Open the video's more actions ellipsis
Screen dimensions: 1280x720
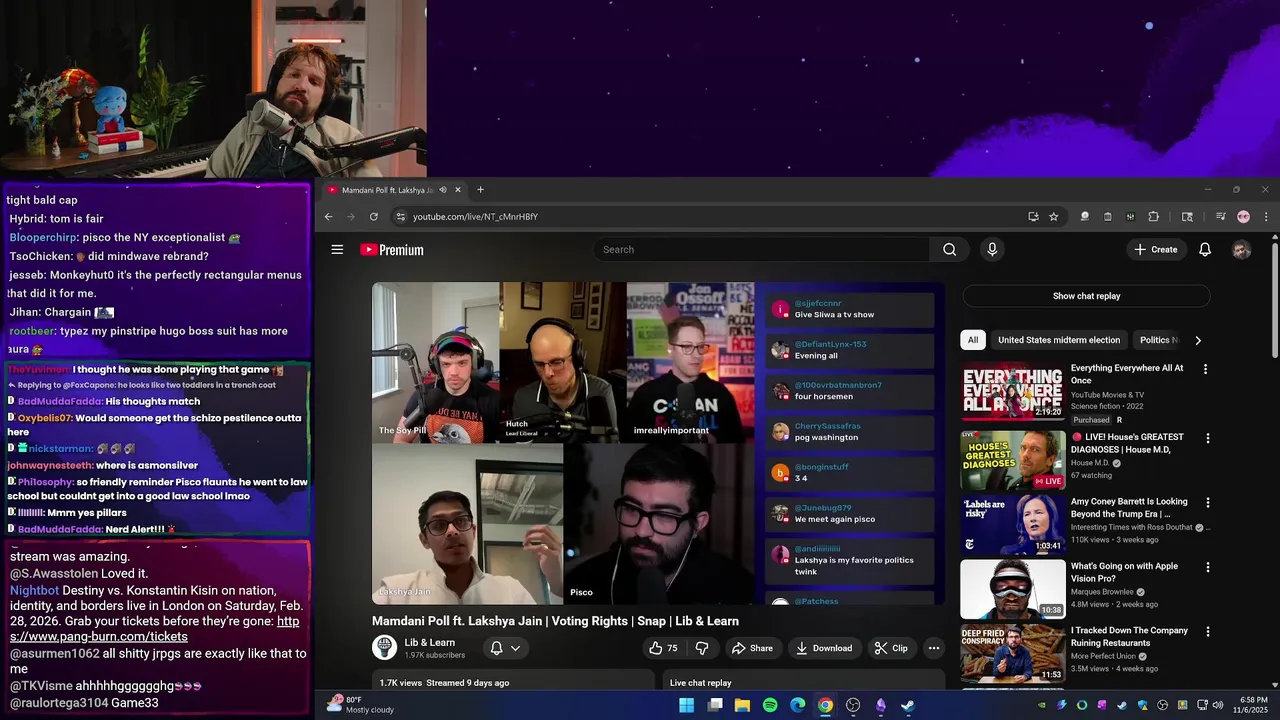coord(934,648)
